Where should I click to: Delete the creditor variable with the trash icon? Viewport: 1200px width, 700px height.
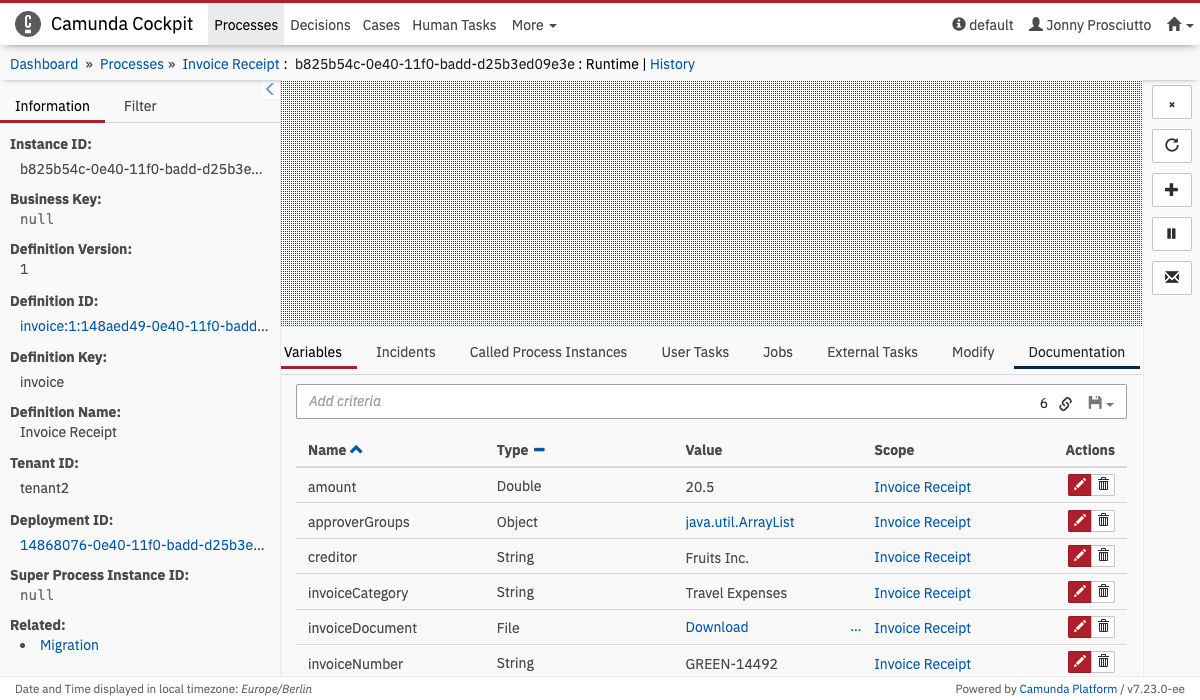pyautogui.click(x=1103, y=556)
